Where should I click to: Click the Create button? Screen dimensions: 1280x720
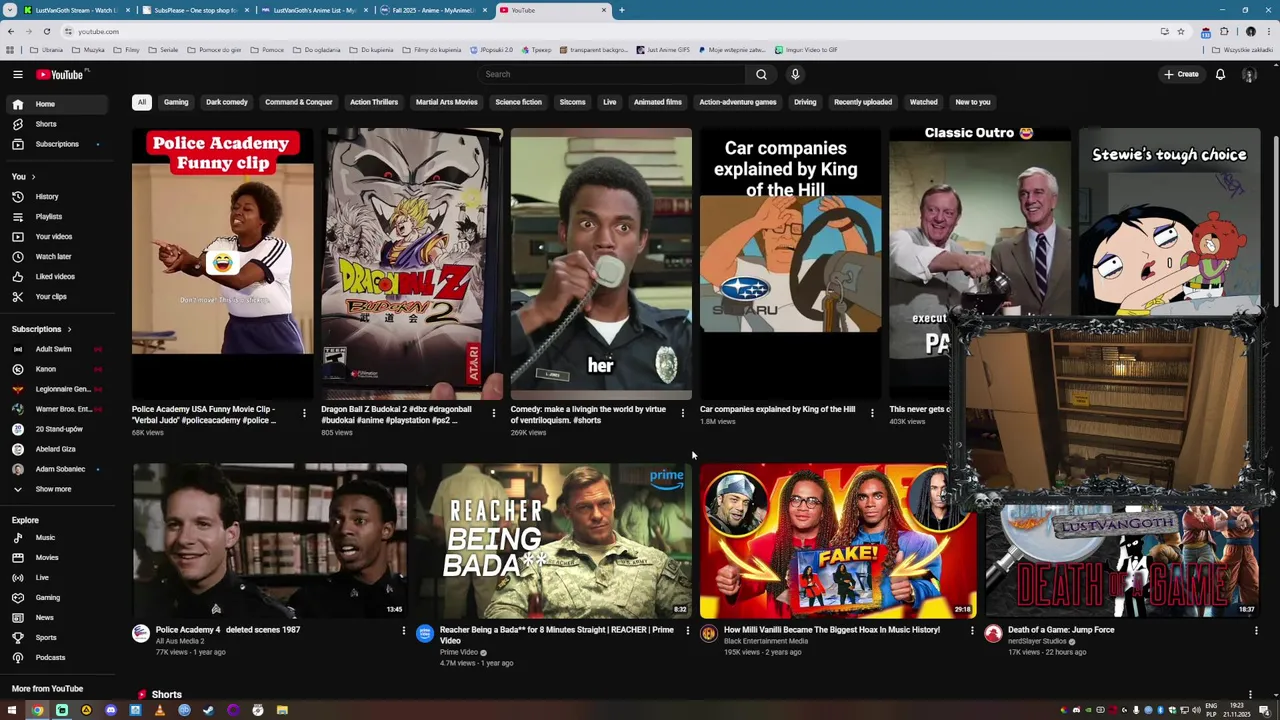(x=1181, y=74)
